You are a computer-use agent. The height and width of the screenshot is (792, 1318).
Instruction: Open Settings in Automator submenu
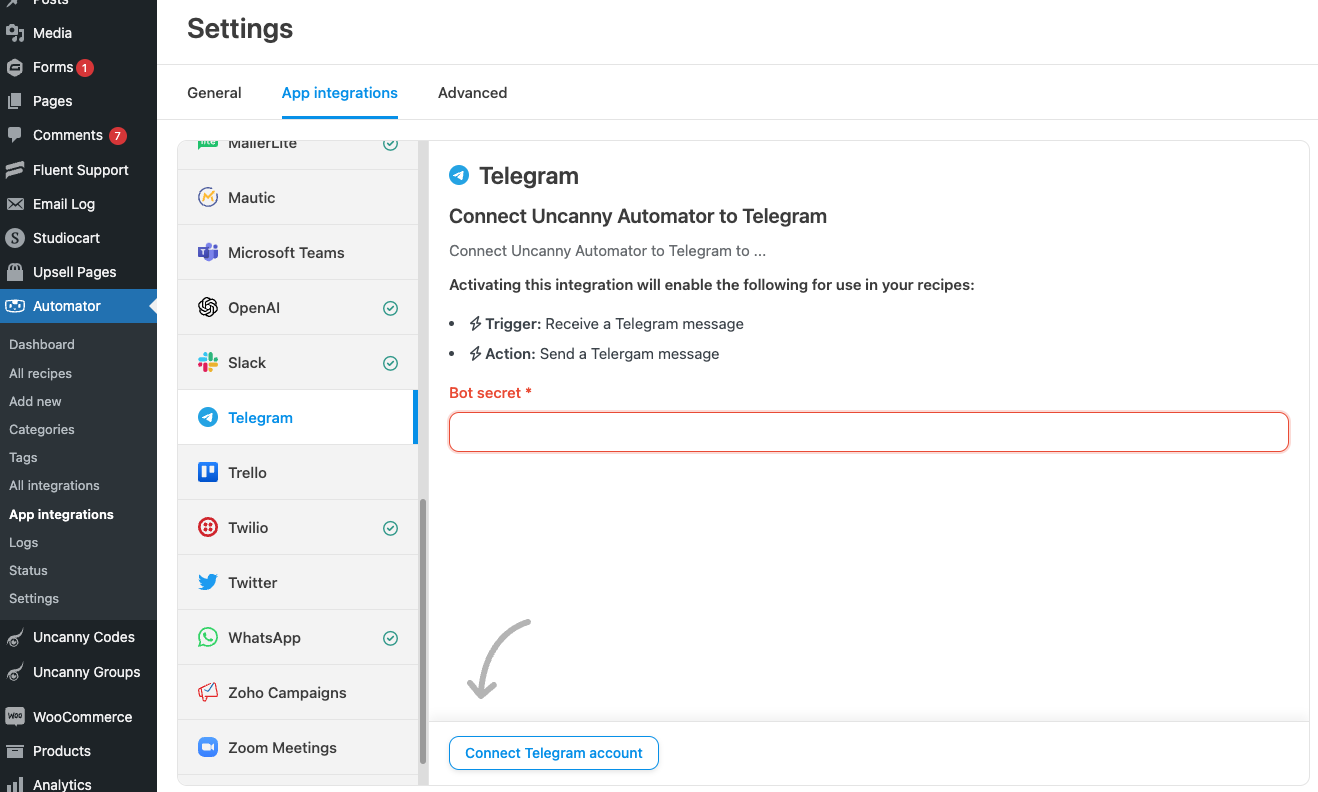tap(34, 598)
